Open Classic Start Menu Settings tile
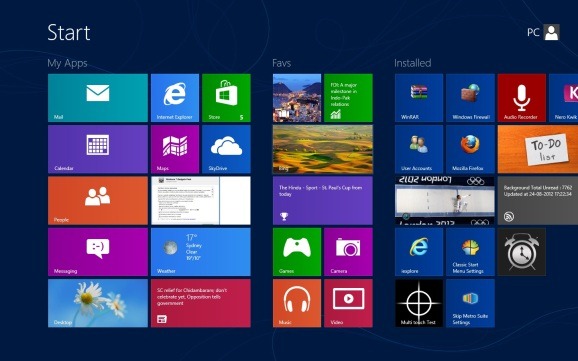 tap(470, 252)
